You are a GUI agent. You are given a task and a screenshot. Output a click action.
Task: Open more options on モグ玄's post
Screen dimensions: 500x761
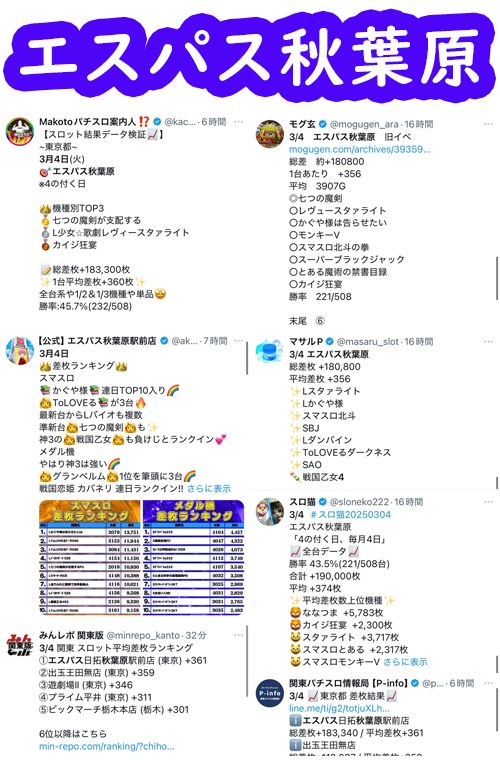click(488, 124)
